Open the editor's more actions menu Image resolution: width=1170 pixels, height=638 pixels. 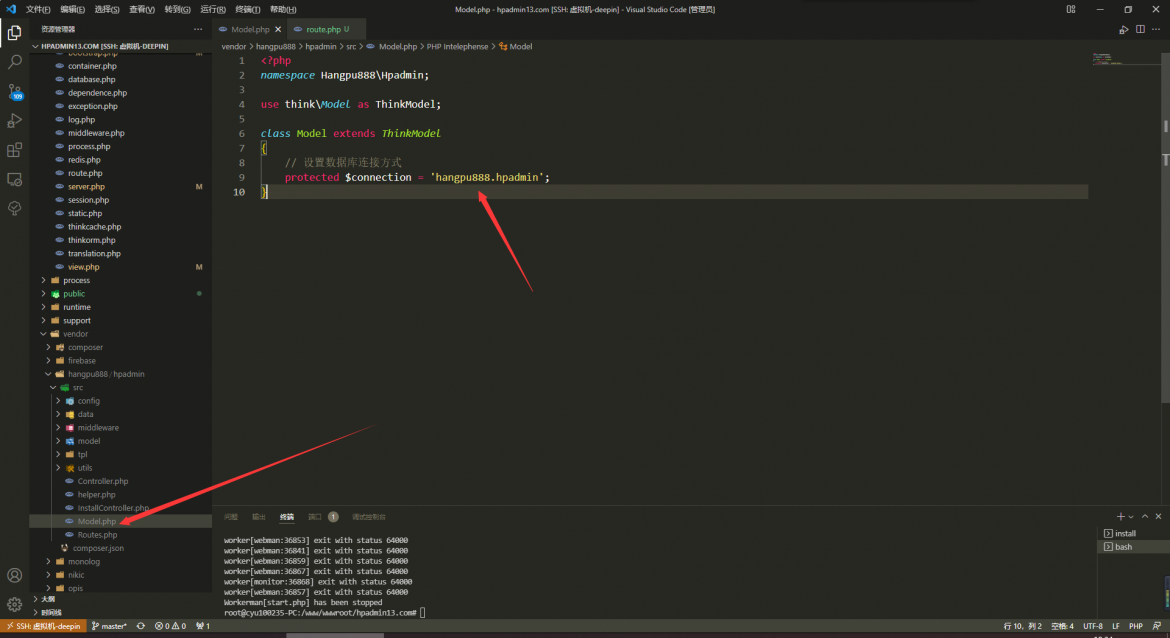click(1156, 29)
